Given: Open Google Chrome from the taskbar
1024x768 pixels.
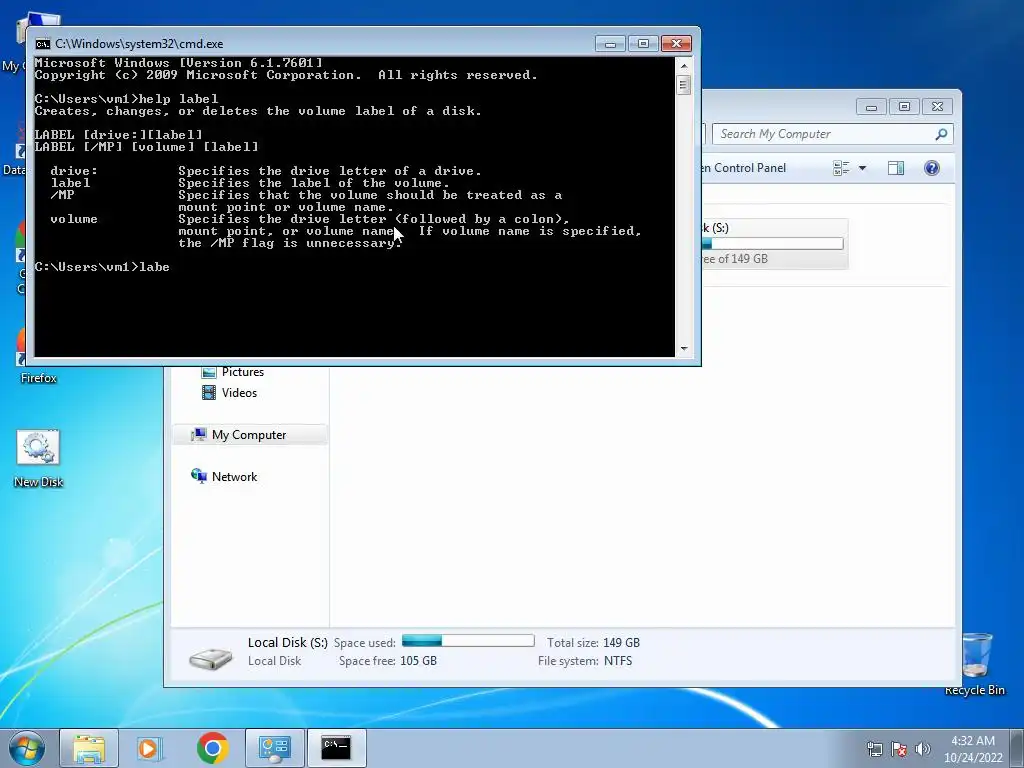Looking at the screenshot, I should (x=212, y=748).
